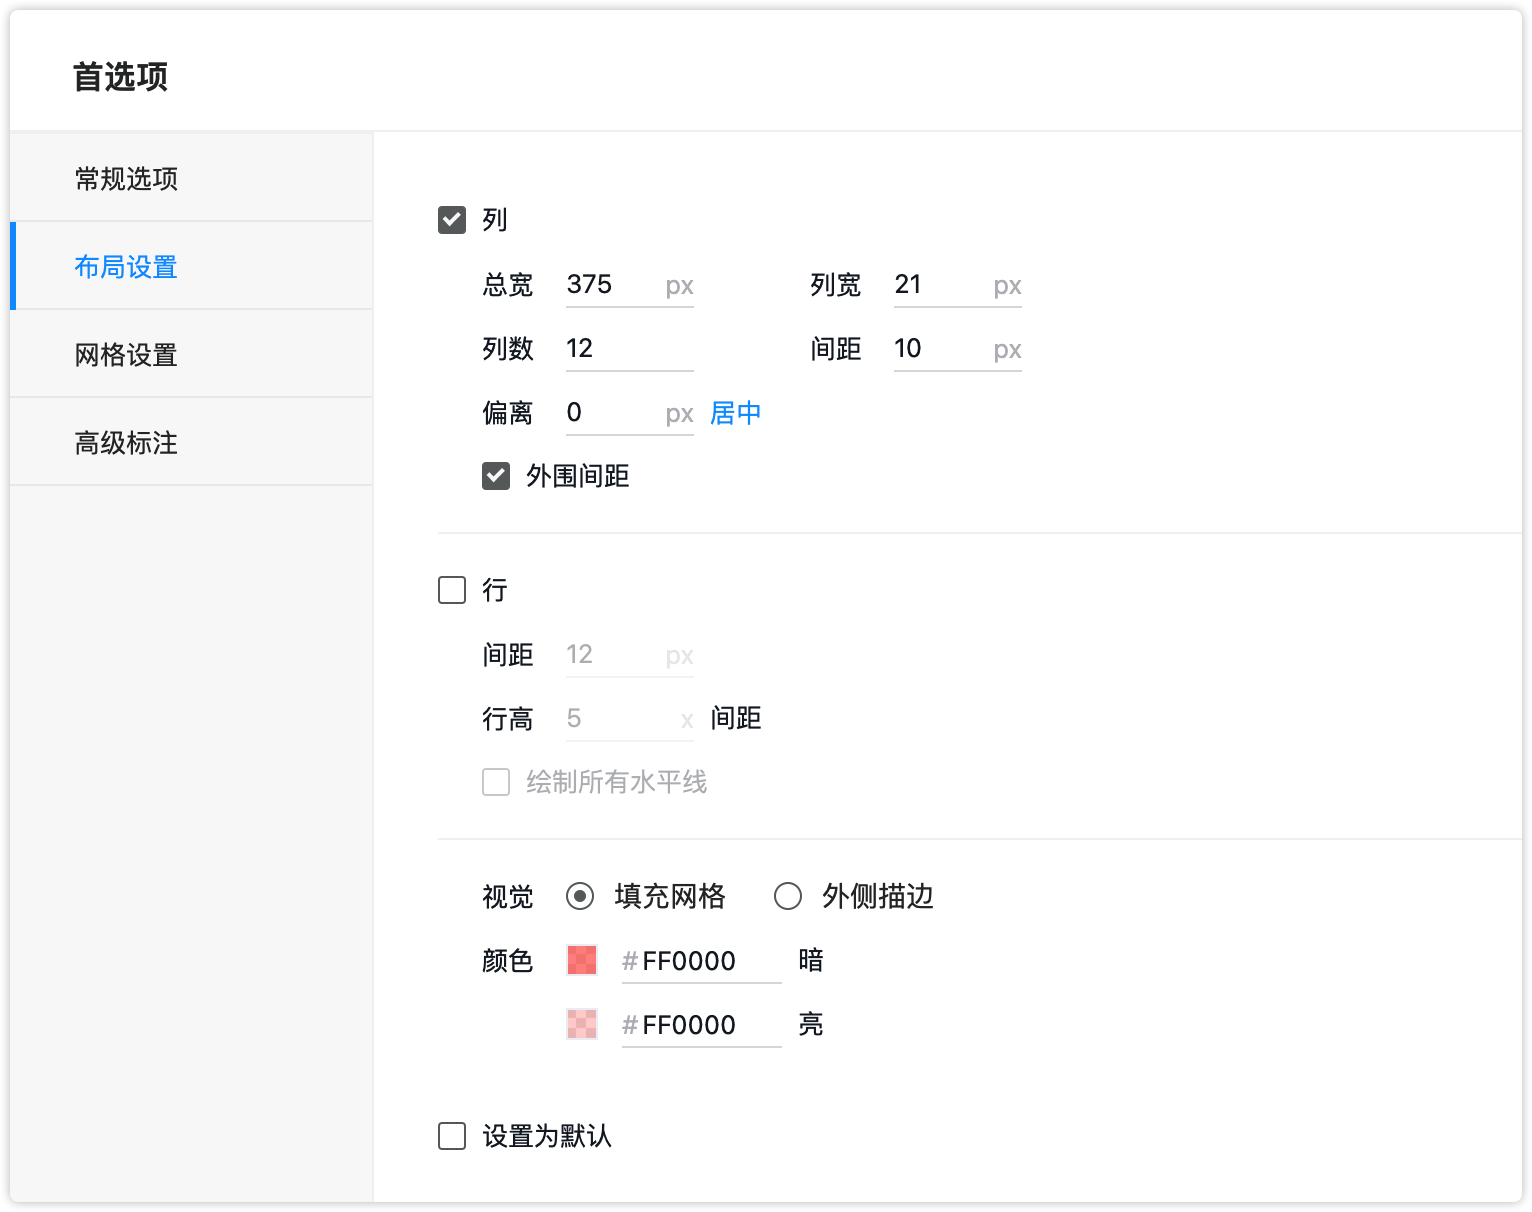Image resolution: width=1532 pixels, height=1212 pixels.
Task: Switch to 布局设置 tab
Action: (126, 267)
